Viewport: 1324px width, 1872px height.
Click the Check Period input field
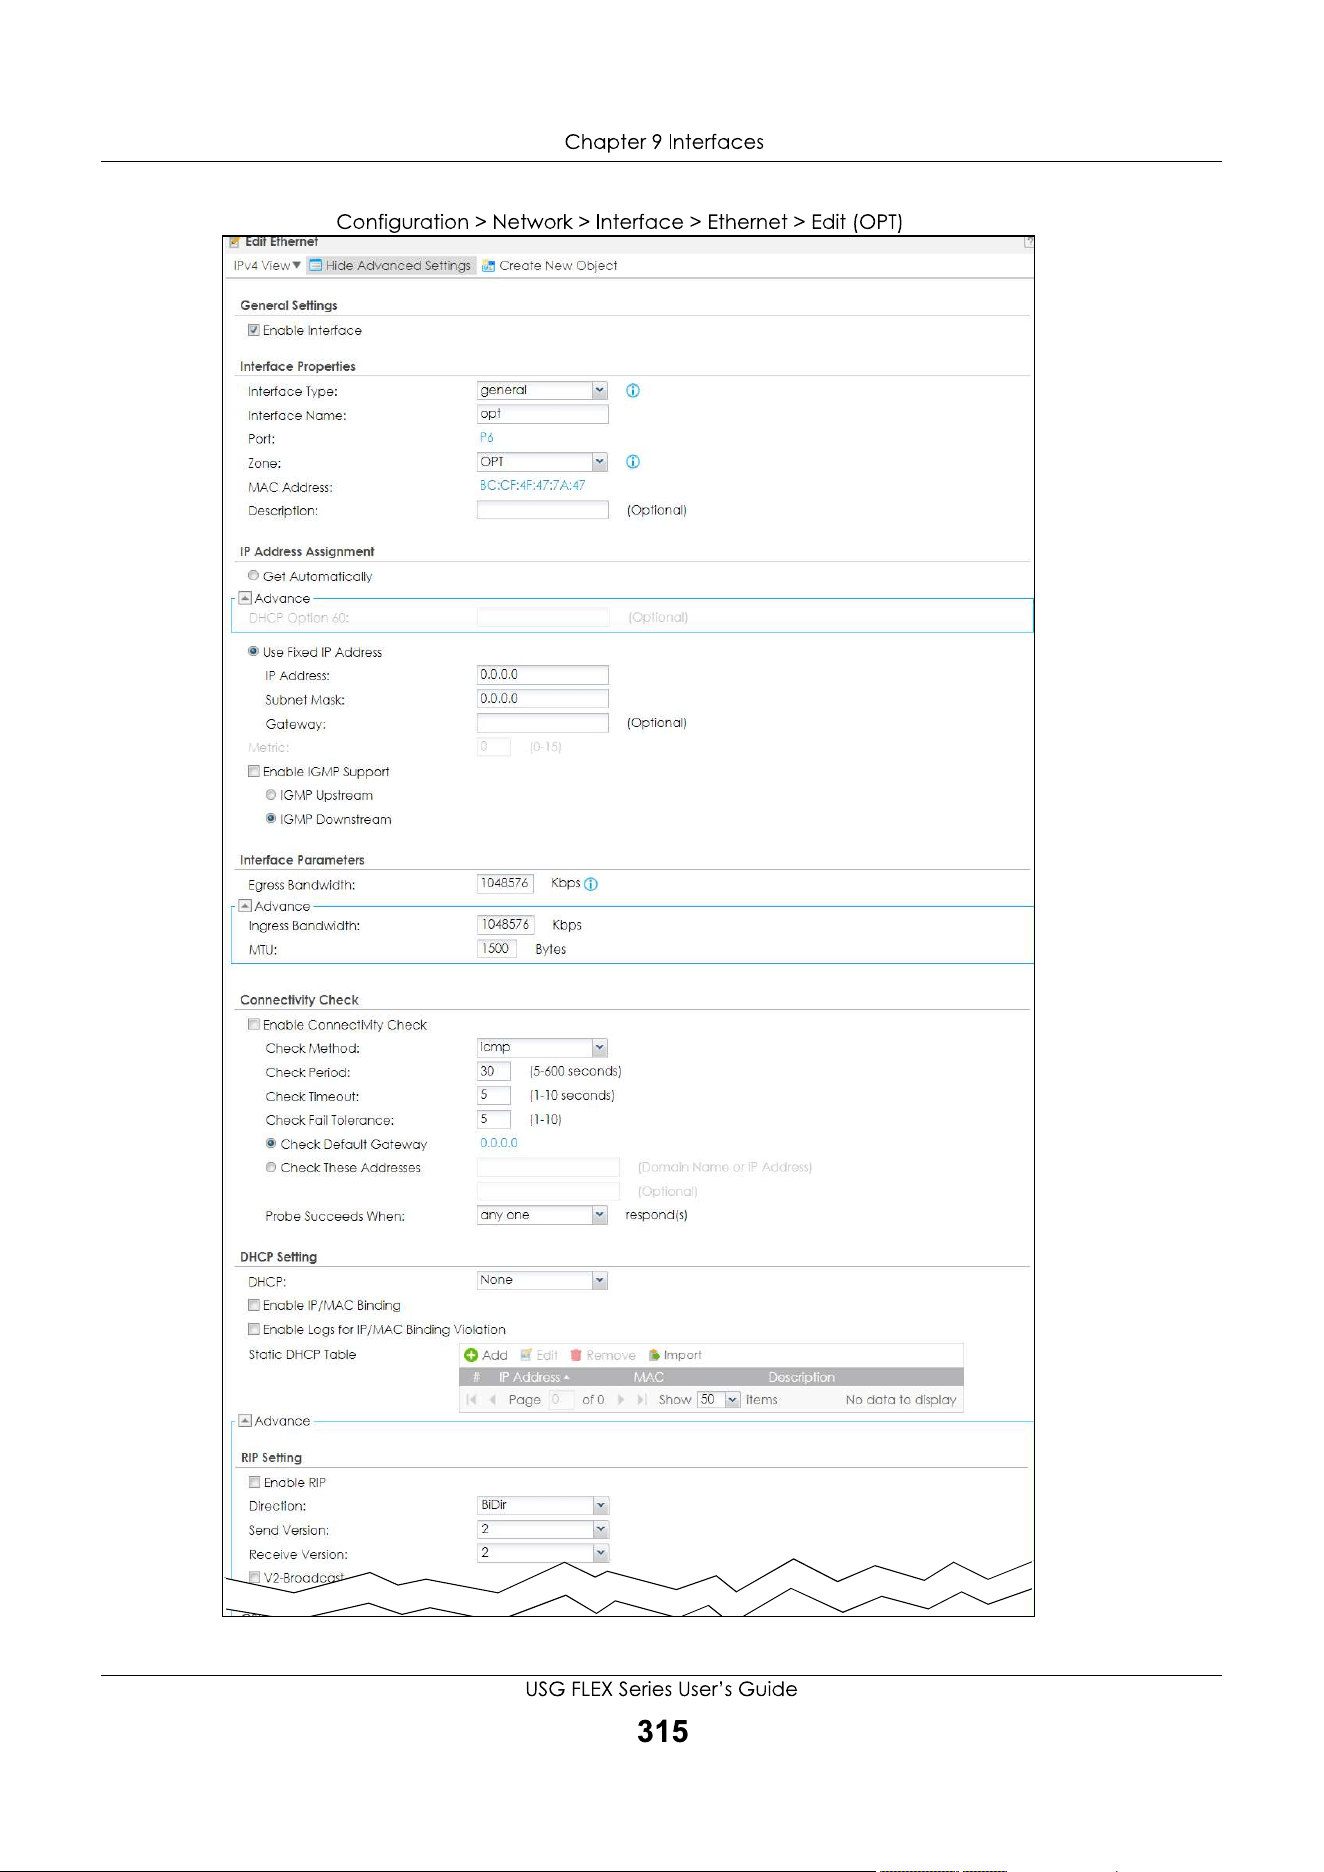[x=494, y=1072]
